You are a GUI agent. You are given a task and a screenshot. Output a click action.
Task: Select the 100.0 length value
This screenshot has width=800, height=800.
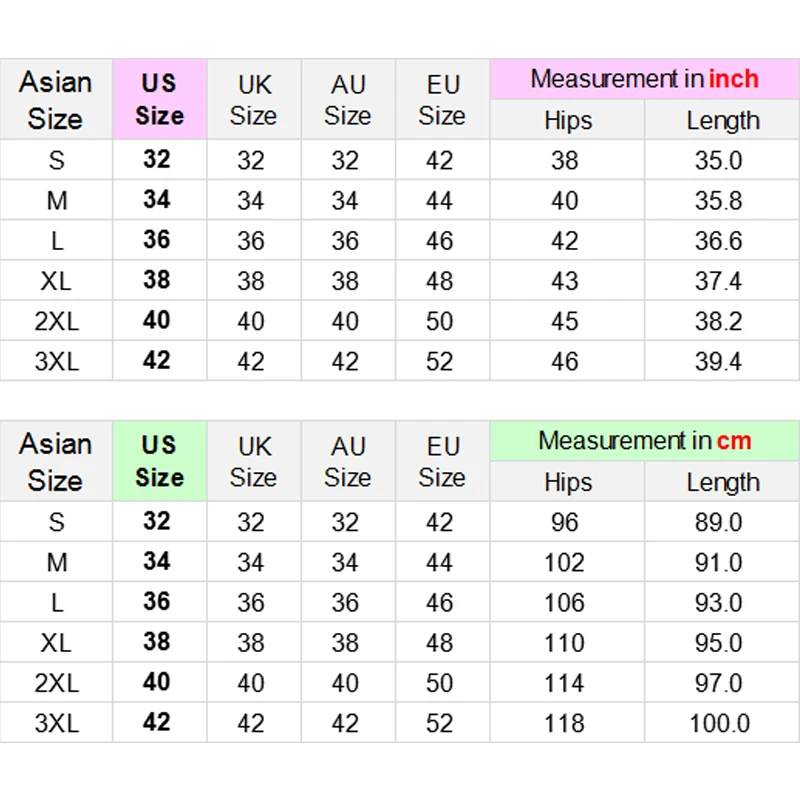click(x=719, y=723)
